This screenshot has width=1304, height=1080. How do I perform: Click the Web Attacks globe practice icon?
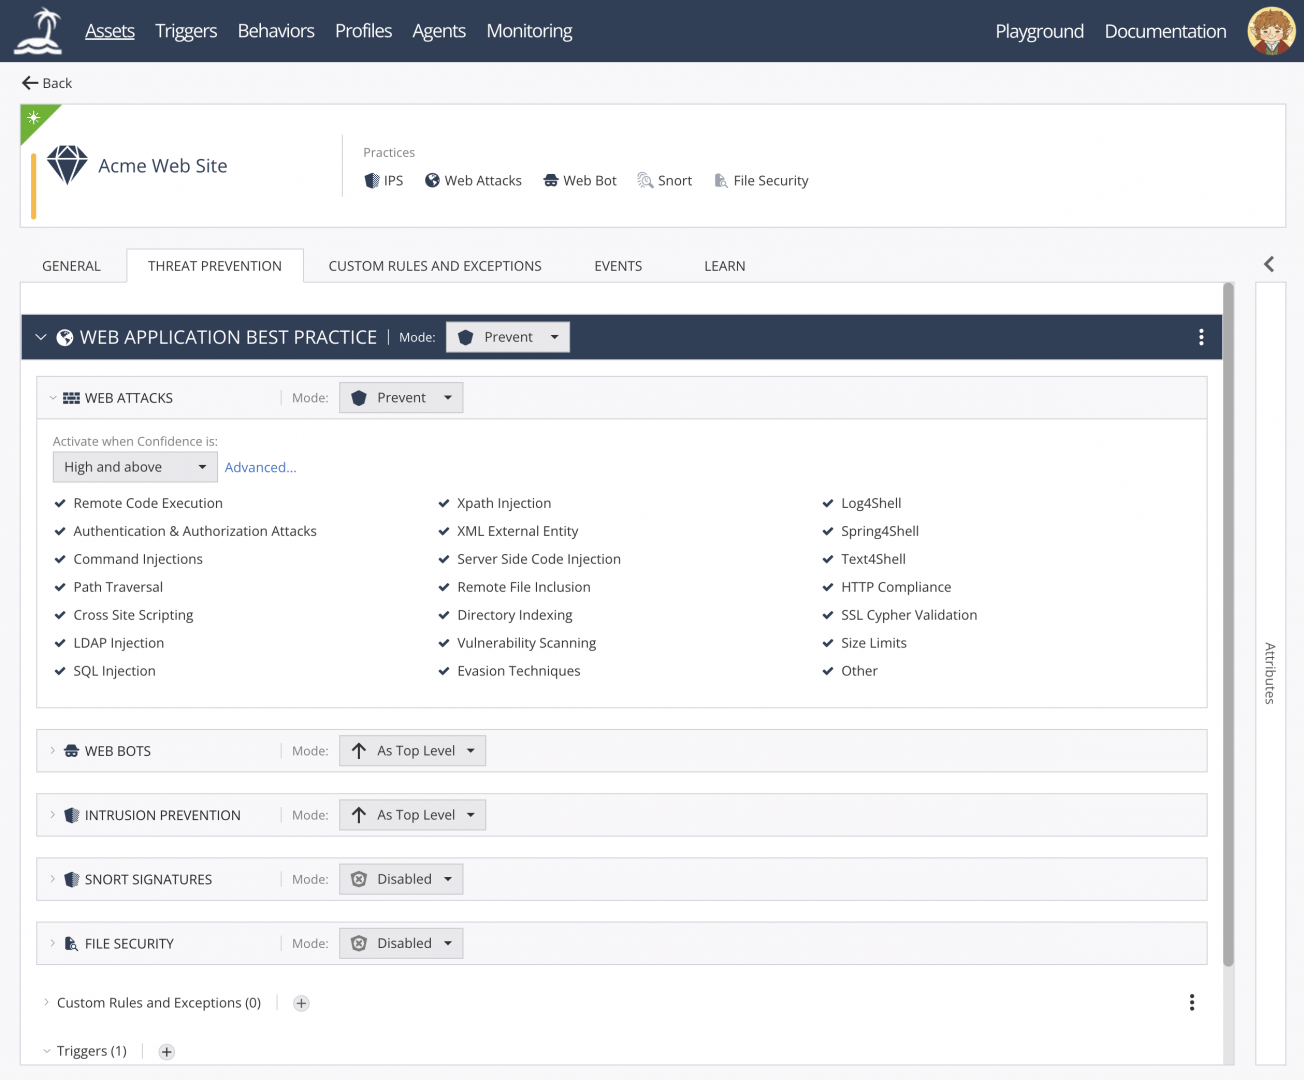click(432, 180)
